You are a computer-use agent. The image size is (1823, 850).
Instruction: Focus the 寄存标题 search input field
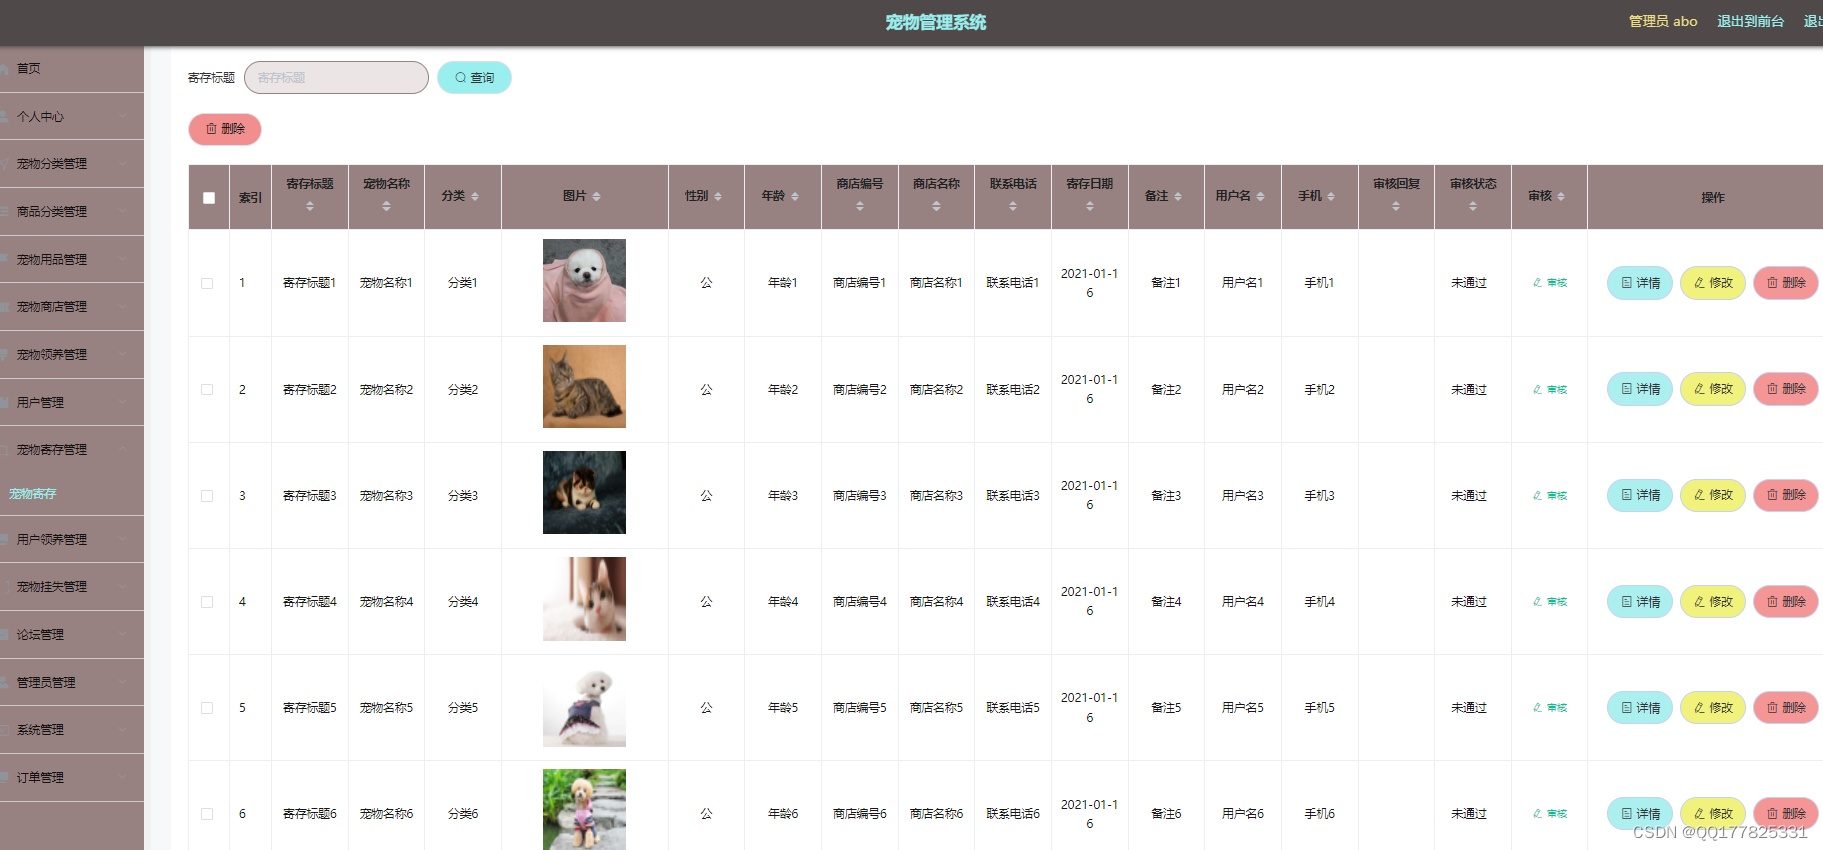(336, 78)
